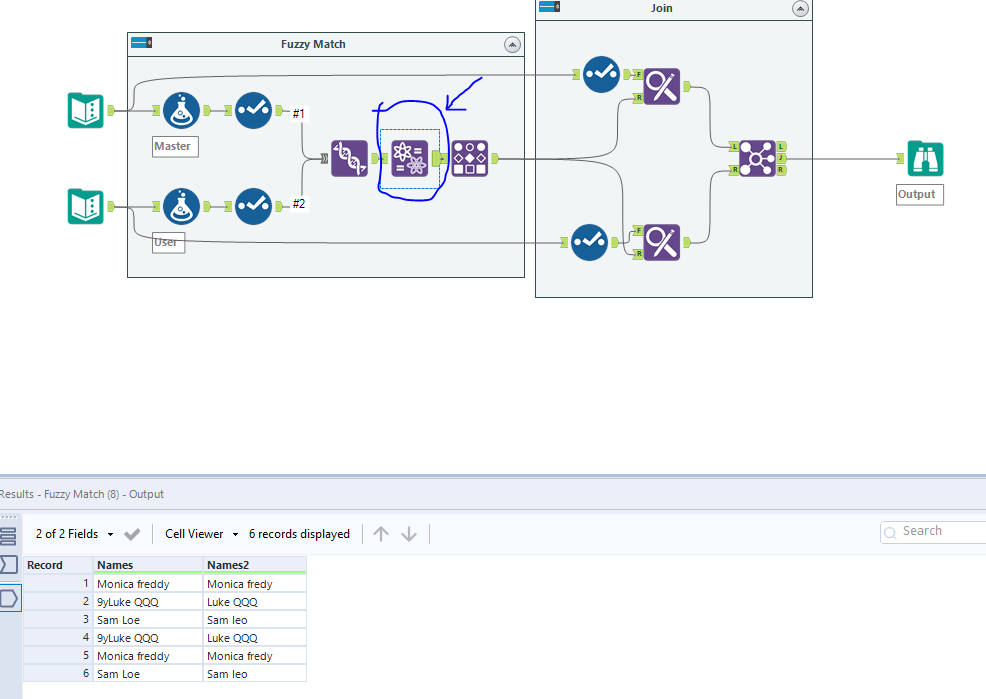Click the up arrow in results toolbar
Screen dimensions: 986x699
(380, 534)
